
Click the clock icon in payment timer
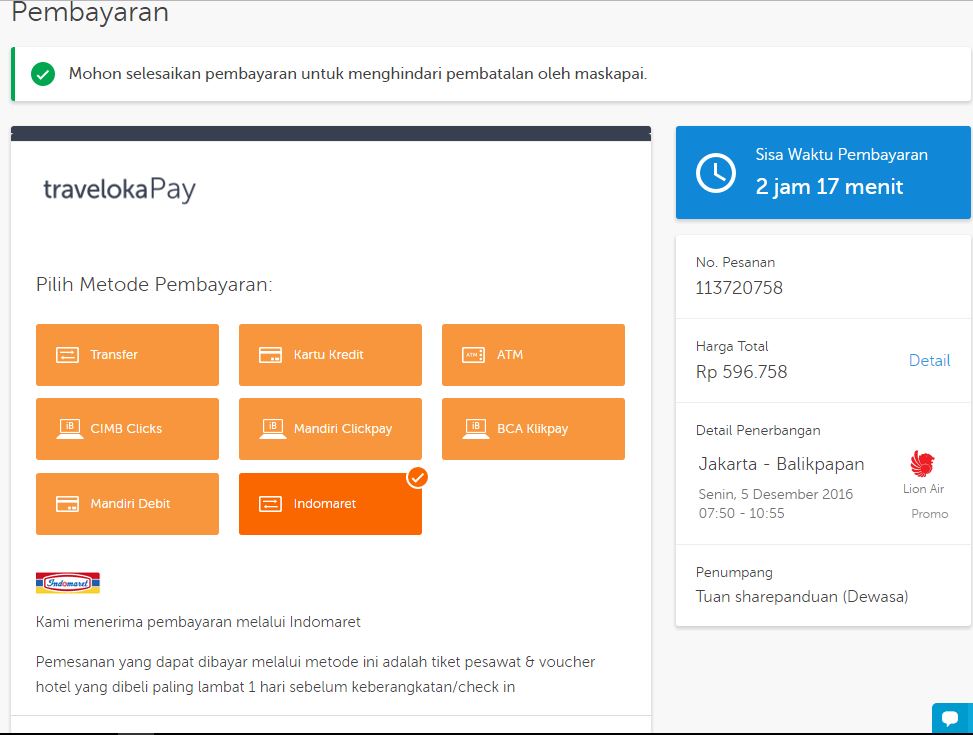pyautogui.click(x=715, y=173)
